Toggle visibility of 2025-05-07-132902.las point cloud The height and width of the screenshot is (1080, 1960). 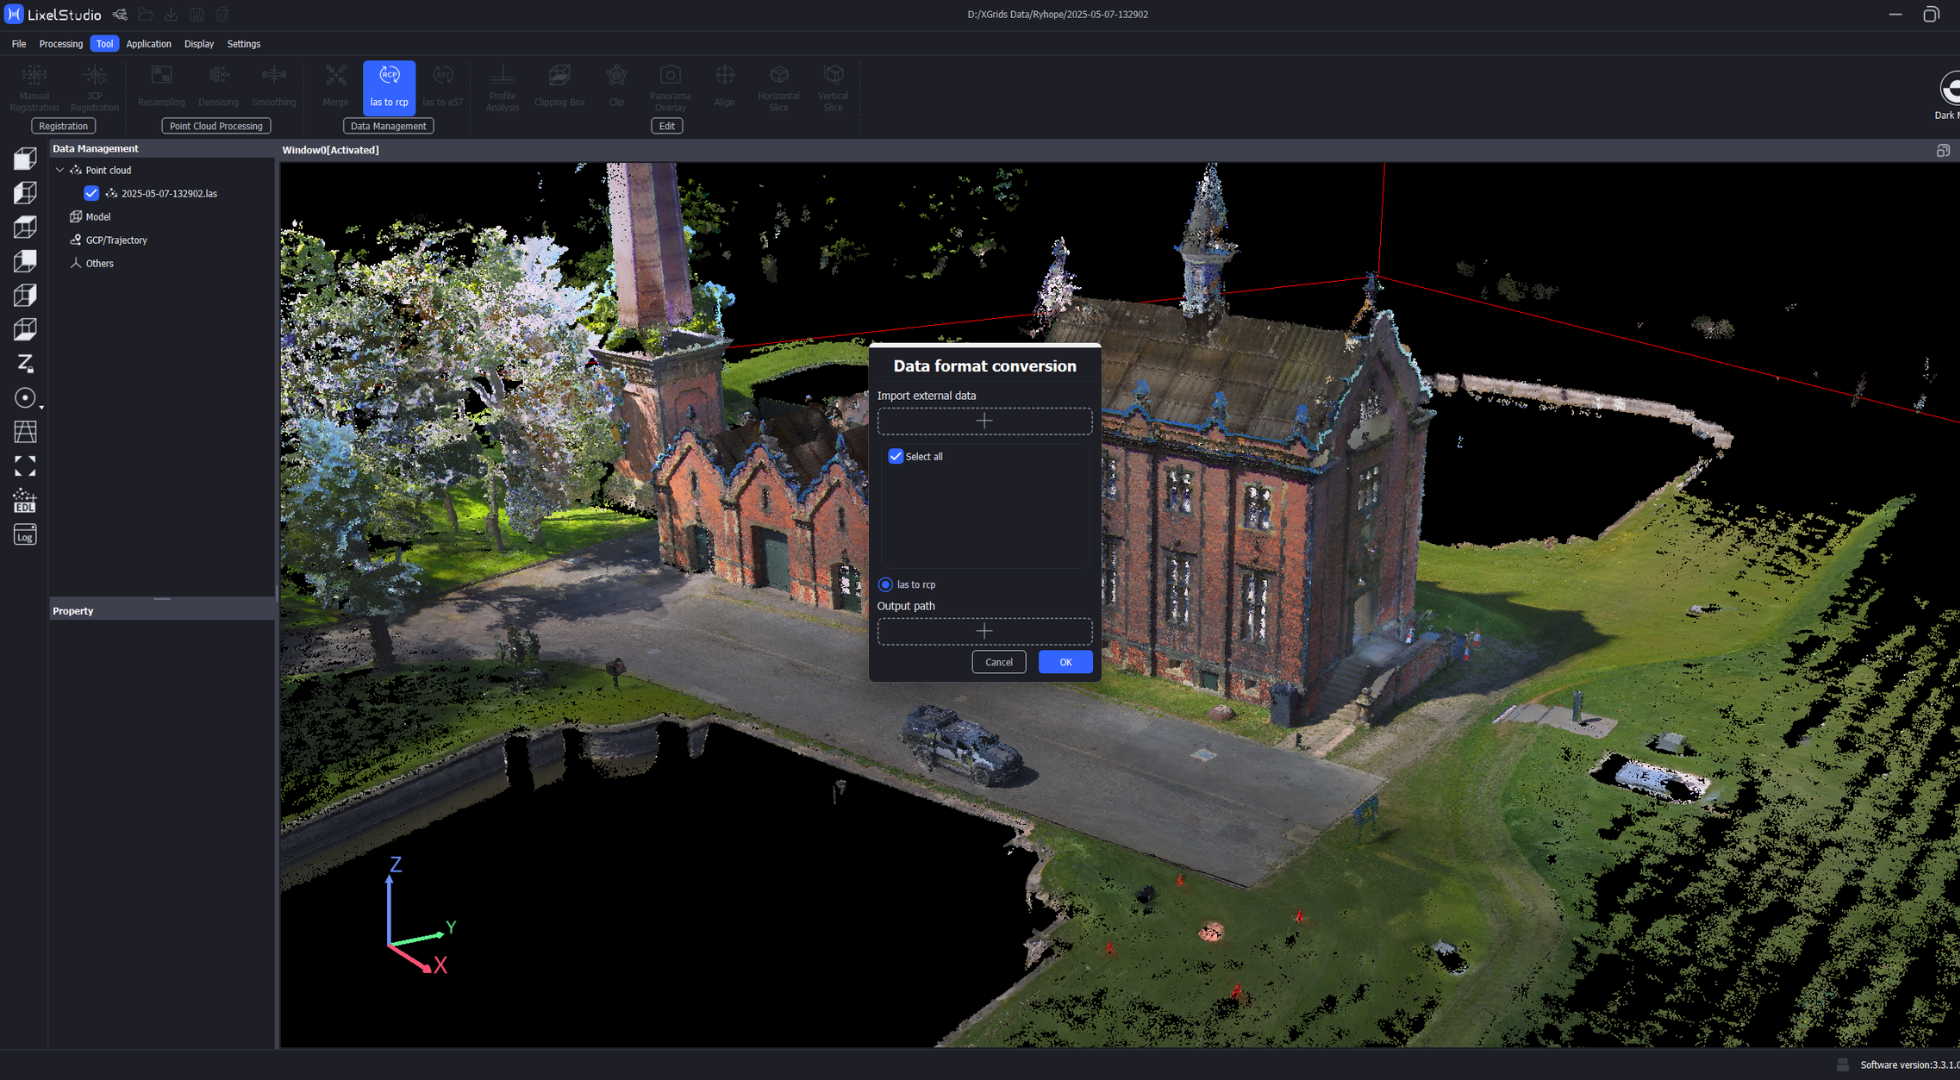coord(91,193)
